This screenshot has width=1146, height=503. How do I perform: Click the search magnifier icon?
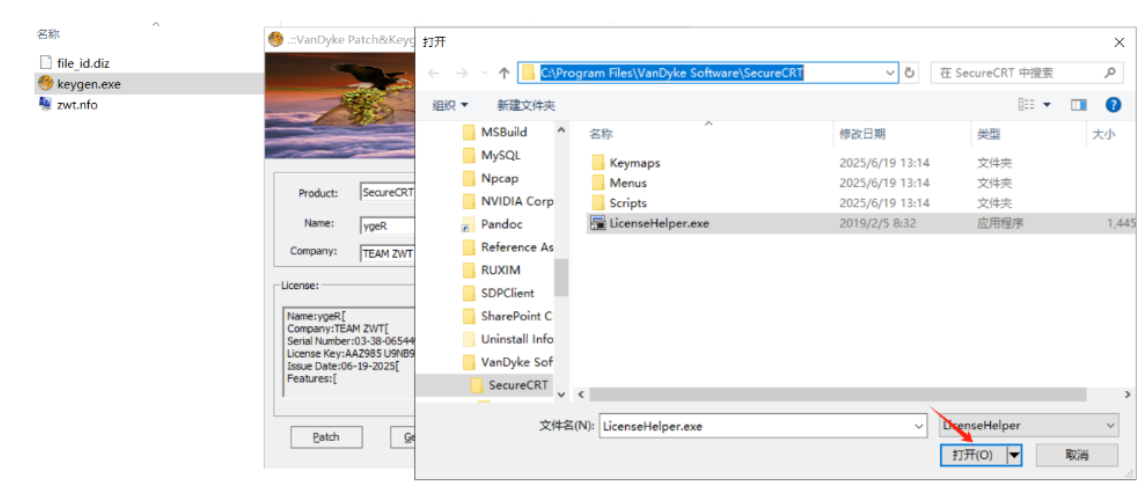coord(1110,73)
